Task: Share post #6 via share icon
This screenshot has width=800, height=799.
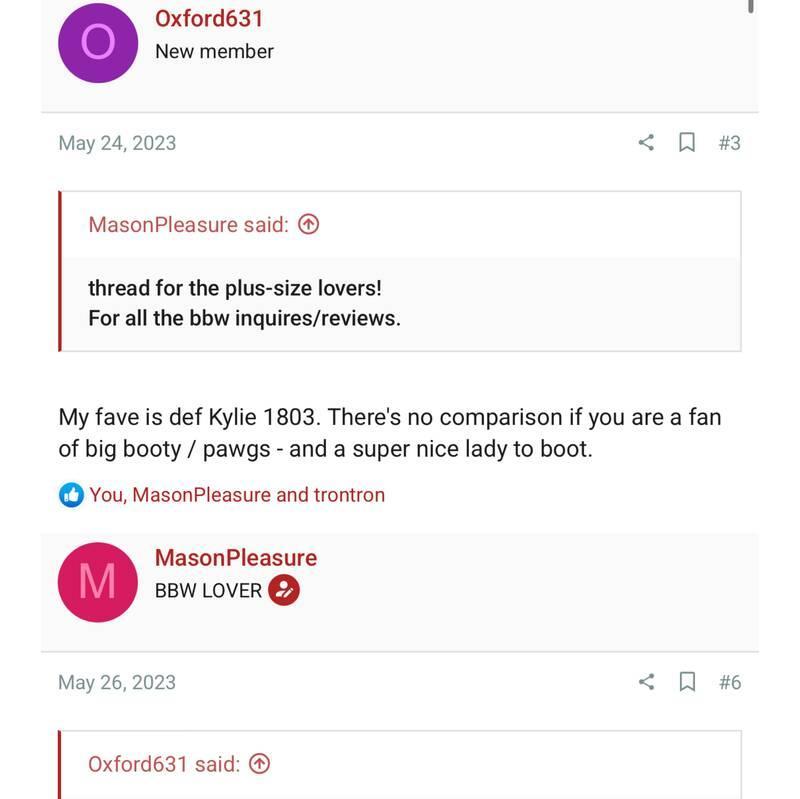Action: click(x=646, y=682)
